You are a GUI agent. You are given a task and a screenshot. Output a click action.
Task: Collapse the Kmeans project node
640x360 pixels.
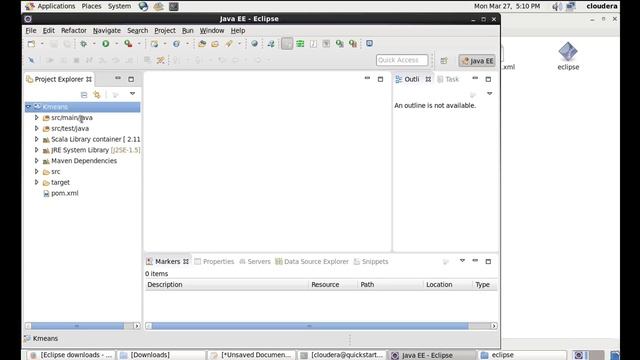pyautogui.click(x=28, y=107)
